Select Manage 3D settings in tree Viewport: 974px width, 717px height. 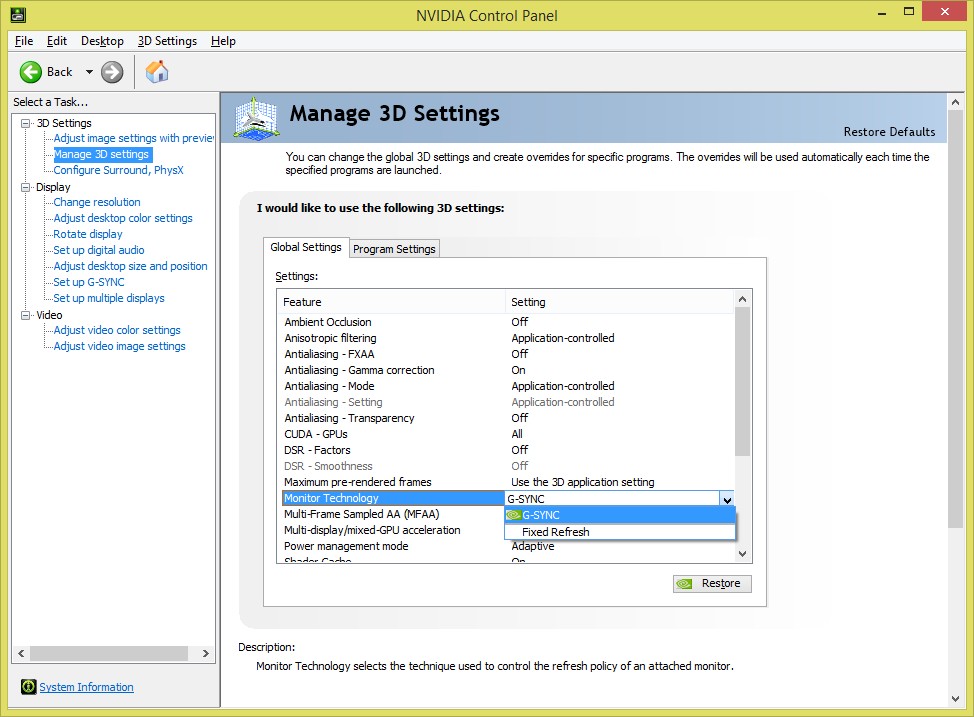pyautogui.click(x=101, y=154)
